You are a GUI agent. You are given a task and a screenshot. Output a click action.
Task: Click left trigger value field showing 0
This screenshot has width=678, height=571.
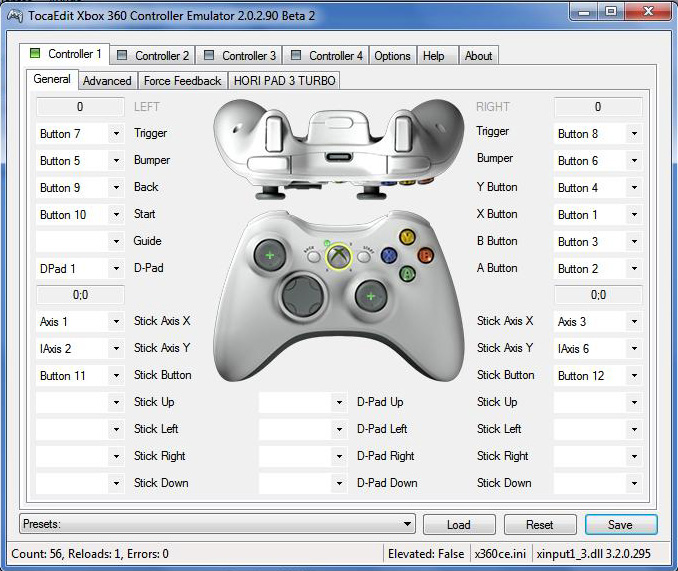click(80, 107)
